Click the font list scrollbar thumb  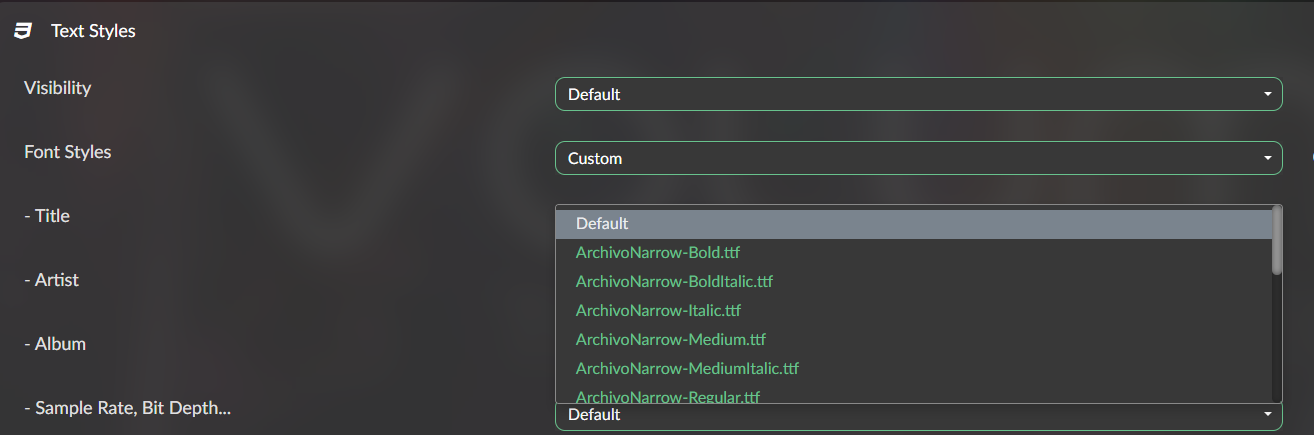[1276, 240]
